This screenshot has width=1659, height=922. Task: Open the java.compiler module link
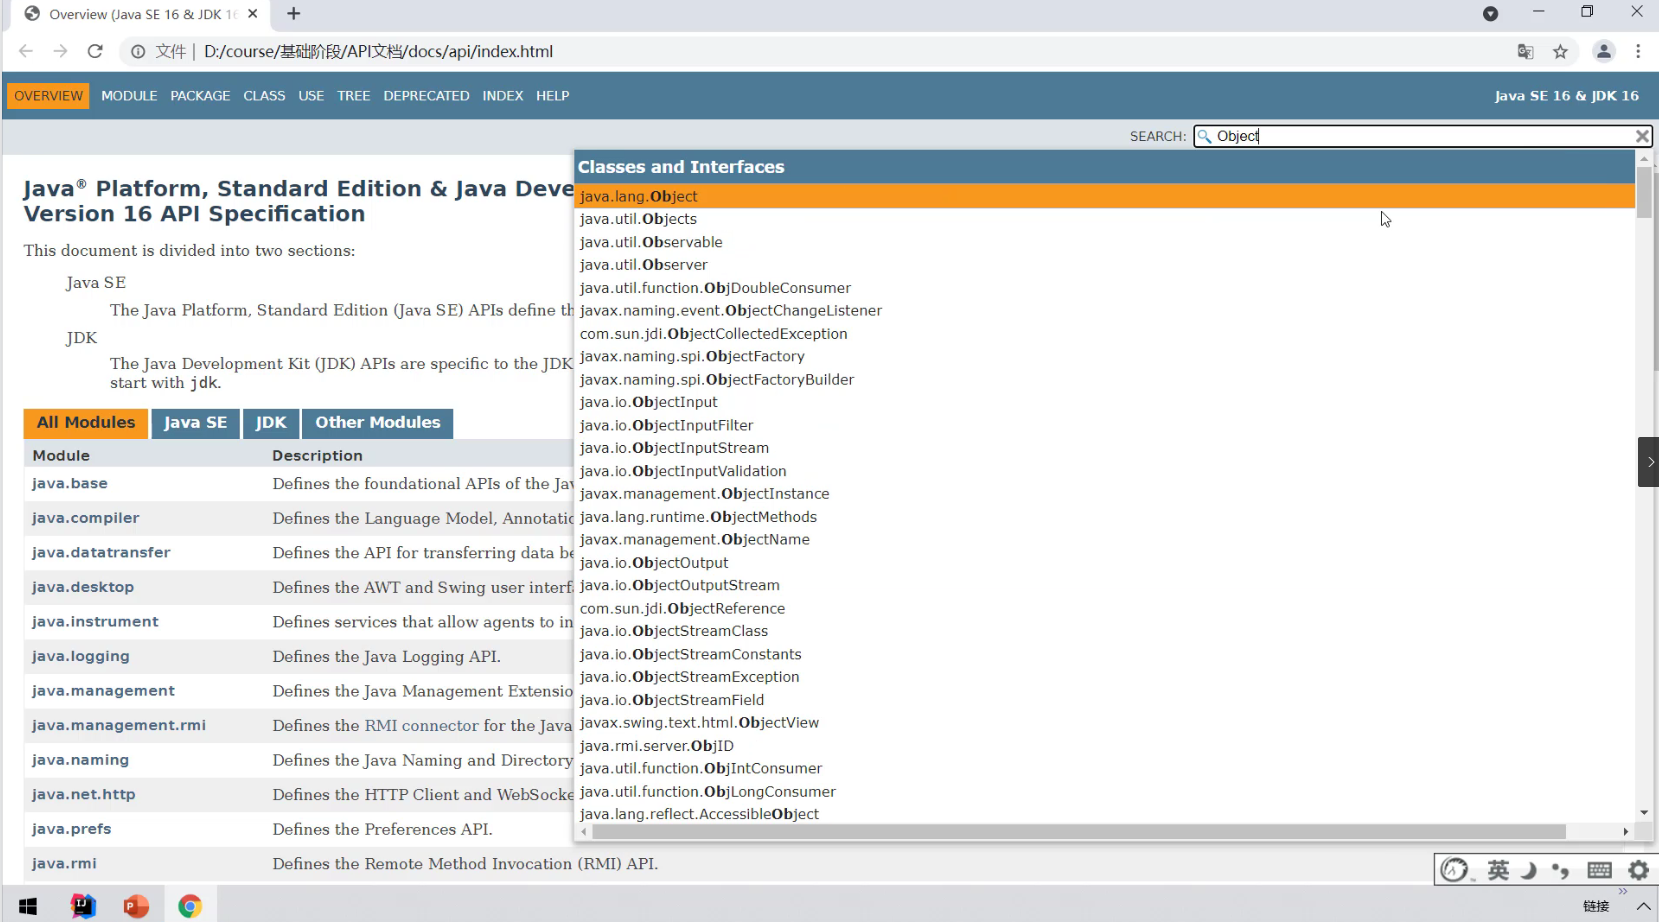coord(85,518)
